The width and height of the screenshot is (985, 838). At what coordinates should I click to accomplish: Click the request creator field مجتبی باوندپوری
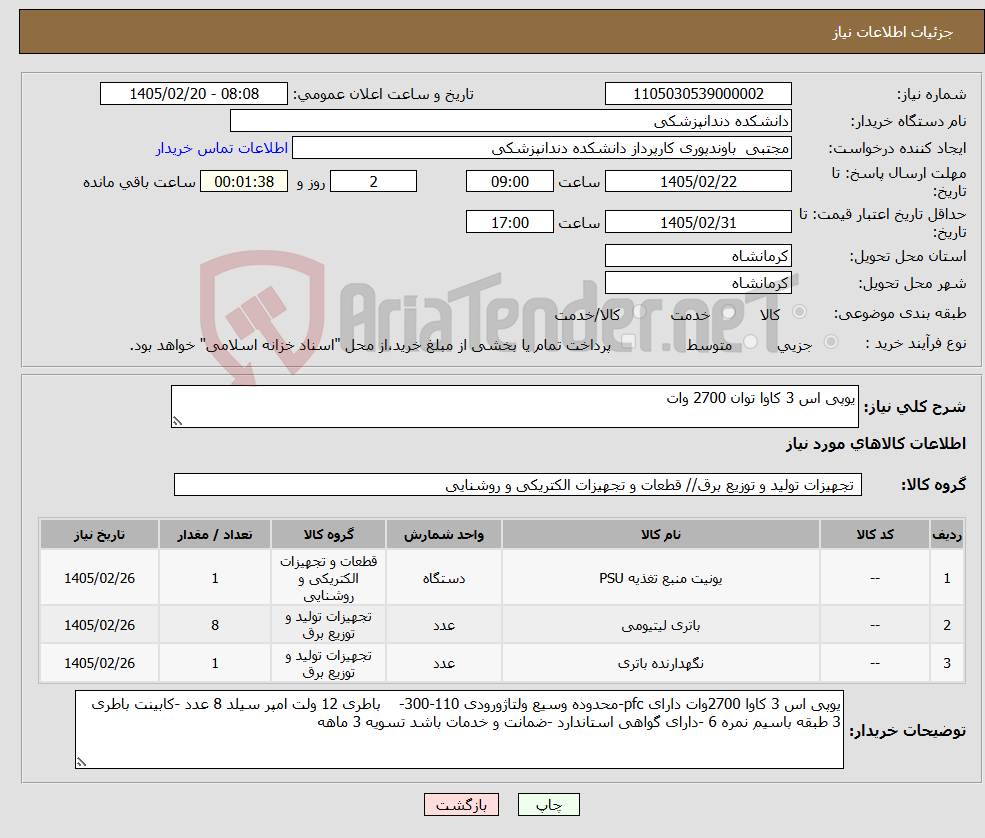coord(541,148)
